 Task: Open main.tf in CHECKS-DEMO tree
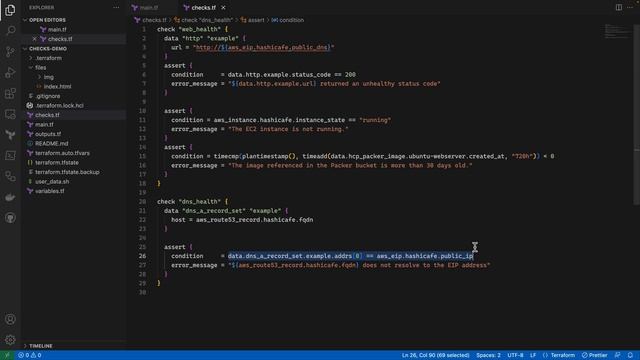44,124
